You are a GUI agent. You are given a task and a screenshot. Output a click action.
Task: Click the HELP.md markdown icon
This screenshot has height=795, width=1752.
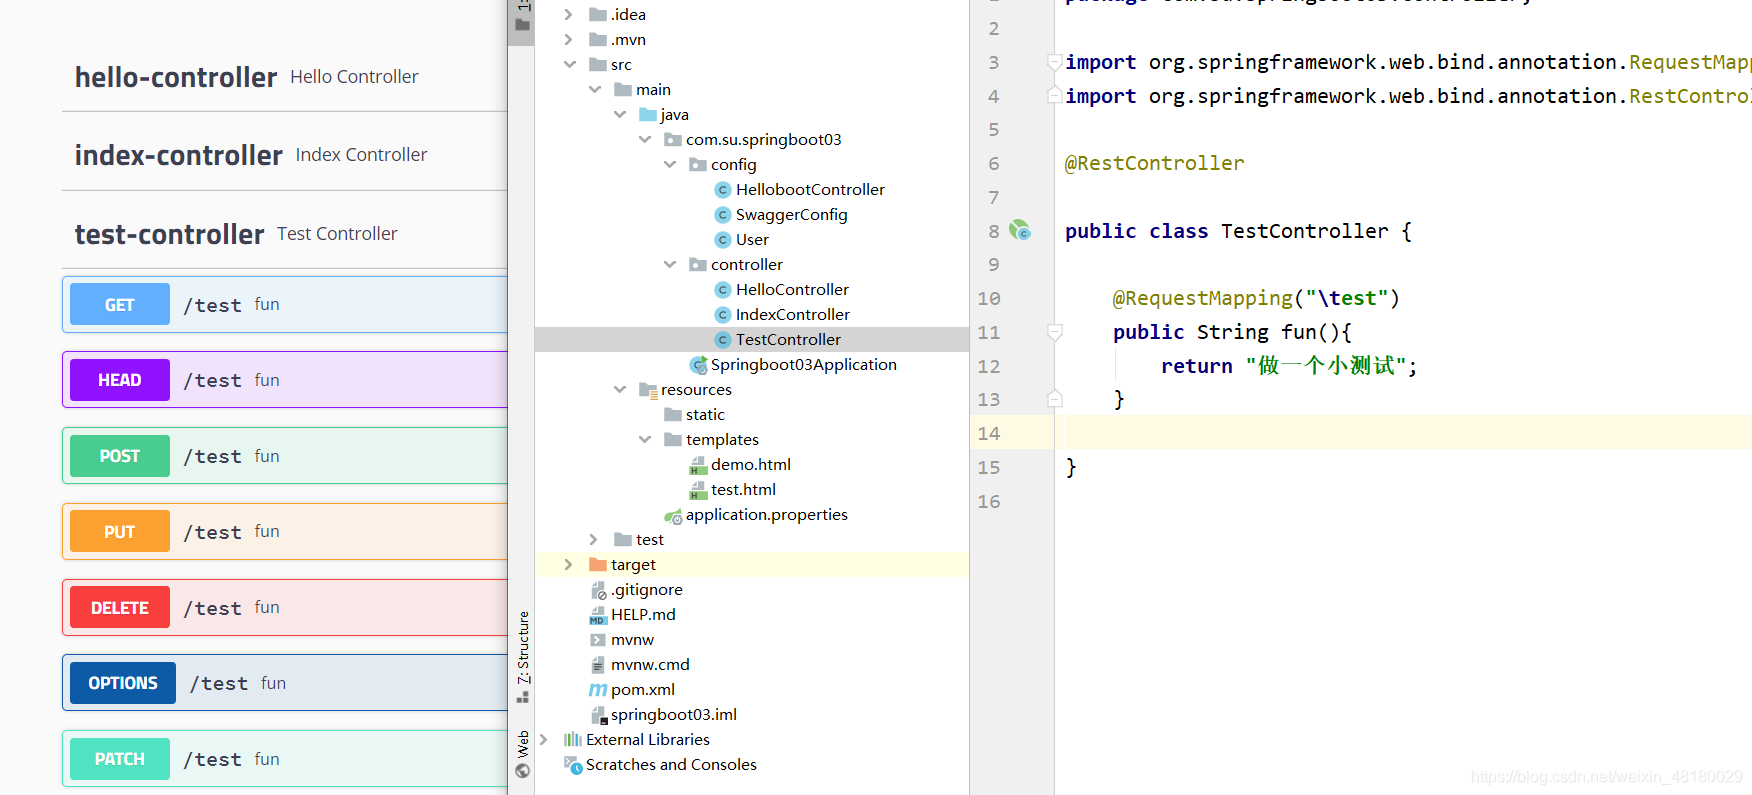coord(598,615)
